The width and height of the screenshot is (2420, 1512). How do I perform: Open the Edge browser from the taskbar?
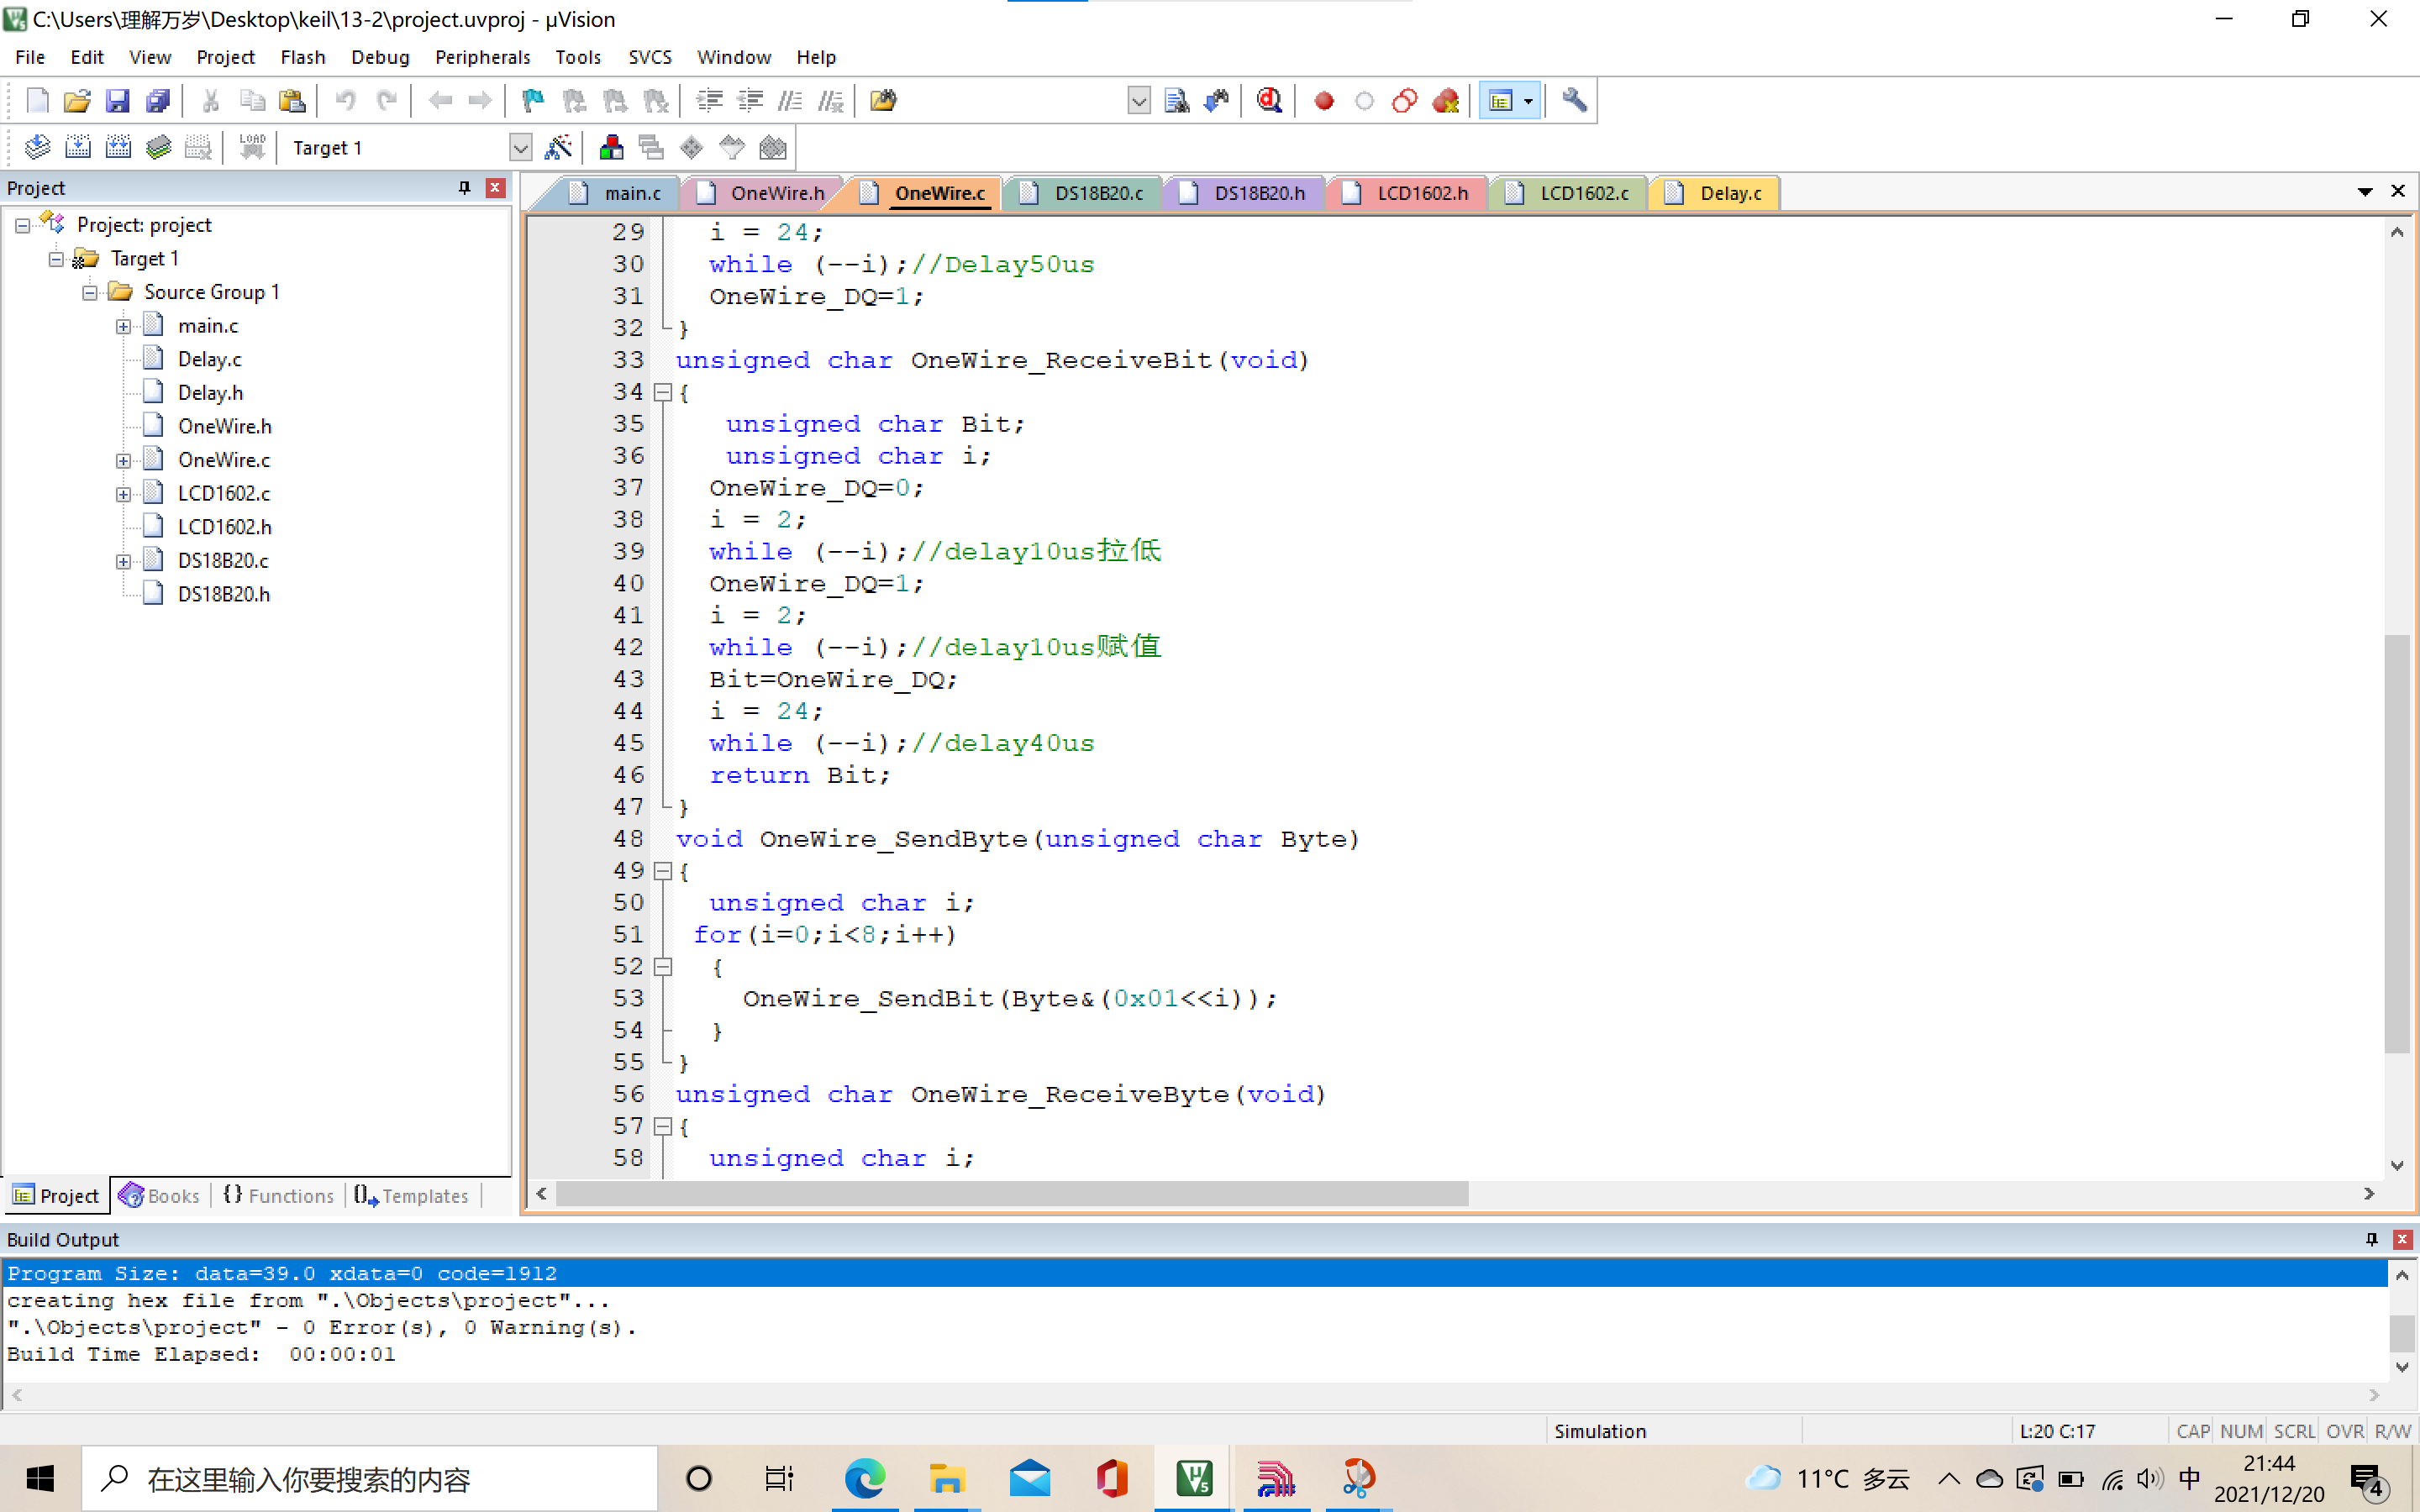coord(865,1478)
